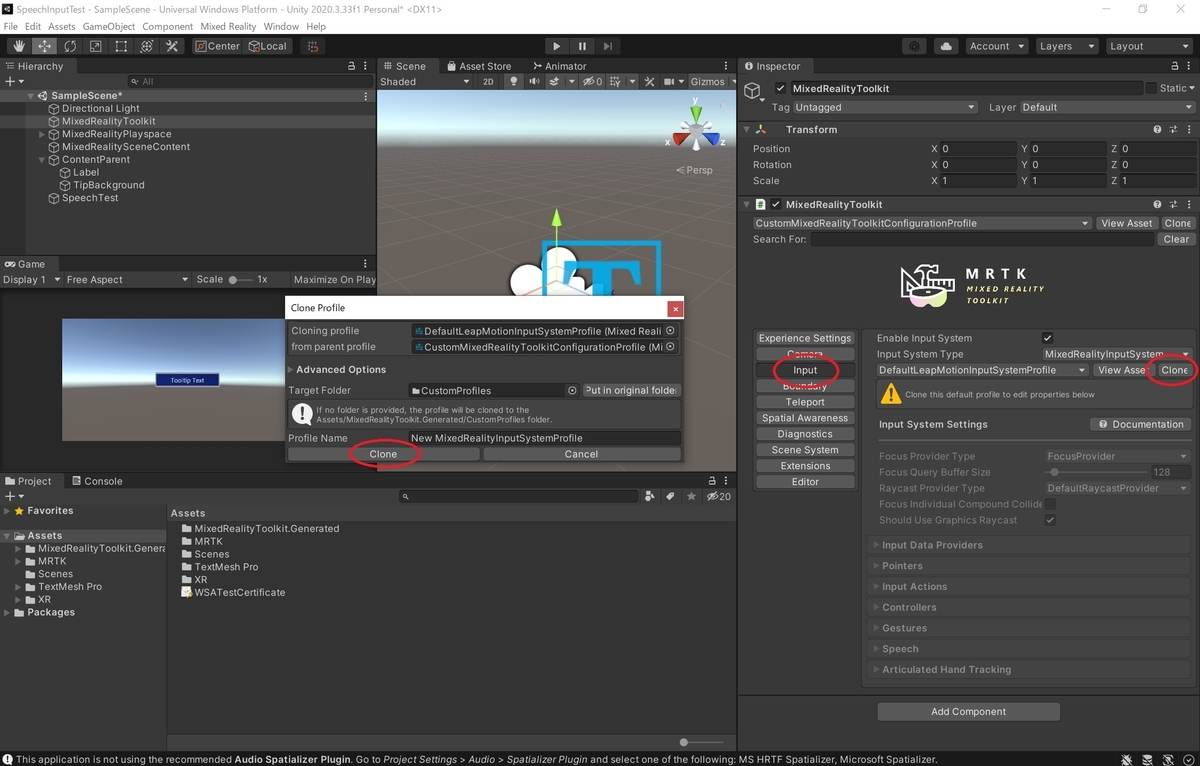The height and width of the screenshot is (766, 1200).
Task: Toggle Center pivot mode button
Action: [x=218, y=46]
